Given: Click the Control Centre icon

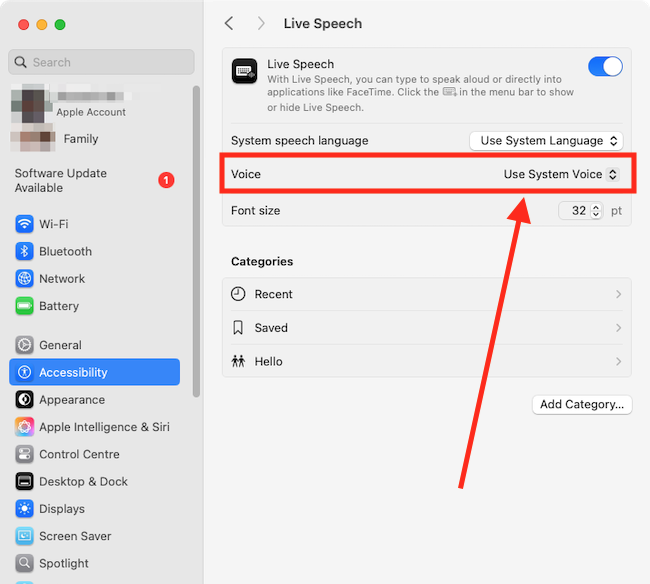Looking at the screenshot, I should pos(24,455).
